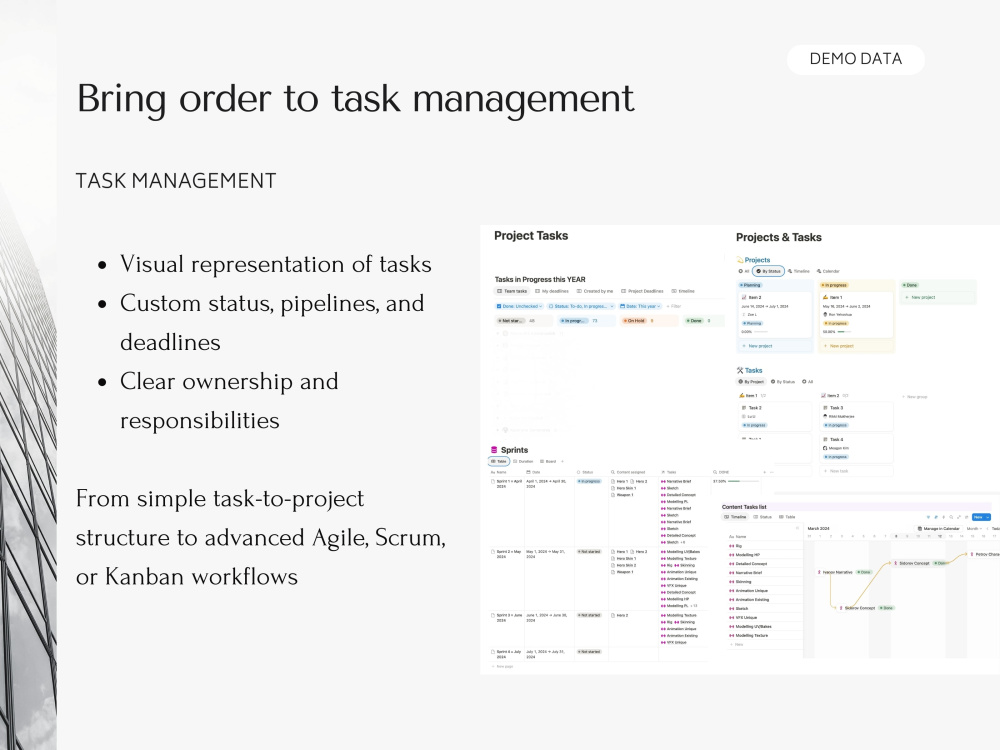Select By Project view in Tasks
The image size is (1000, 750).
coord(751,381)
